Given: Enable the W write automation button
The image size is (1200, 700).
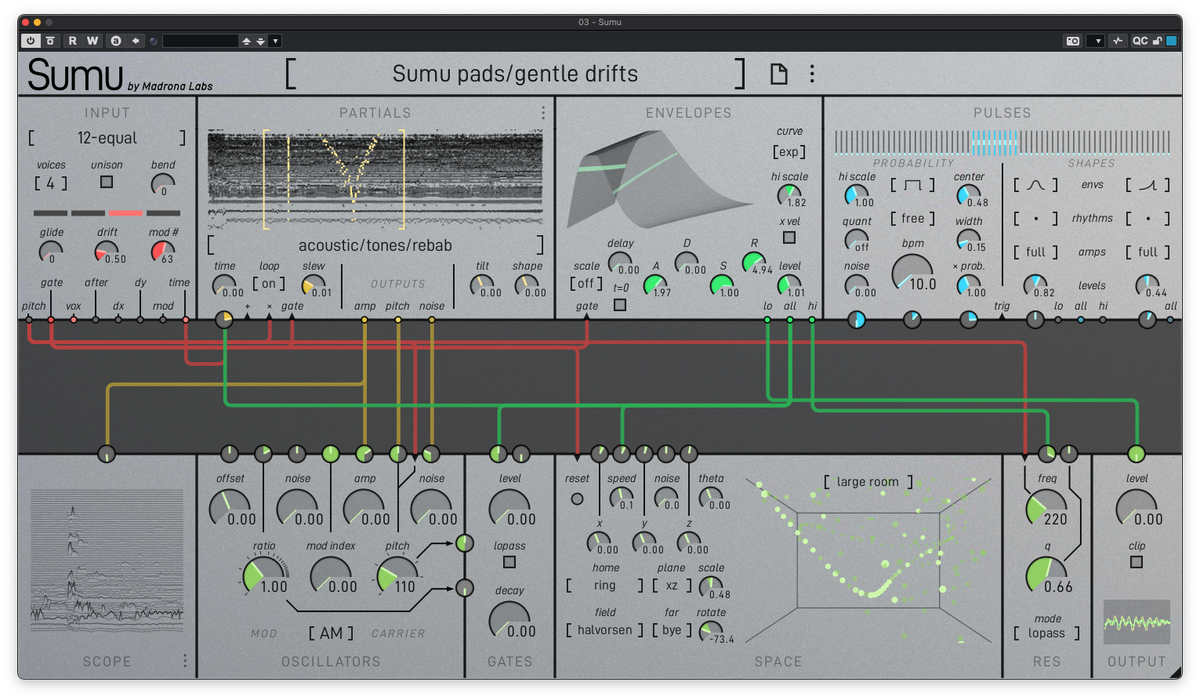Looking at the screenshot, I should point(92,41).
